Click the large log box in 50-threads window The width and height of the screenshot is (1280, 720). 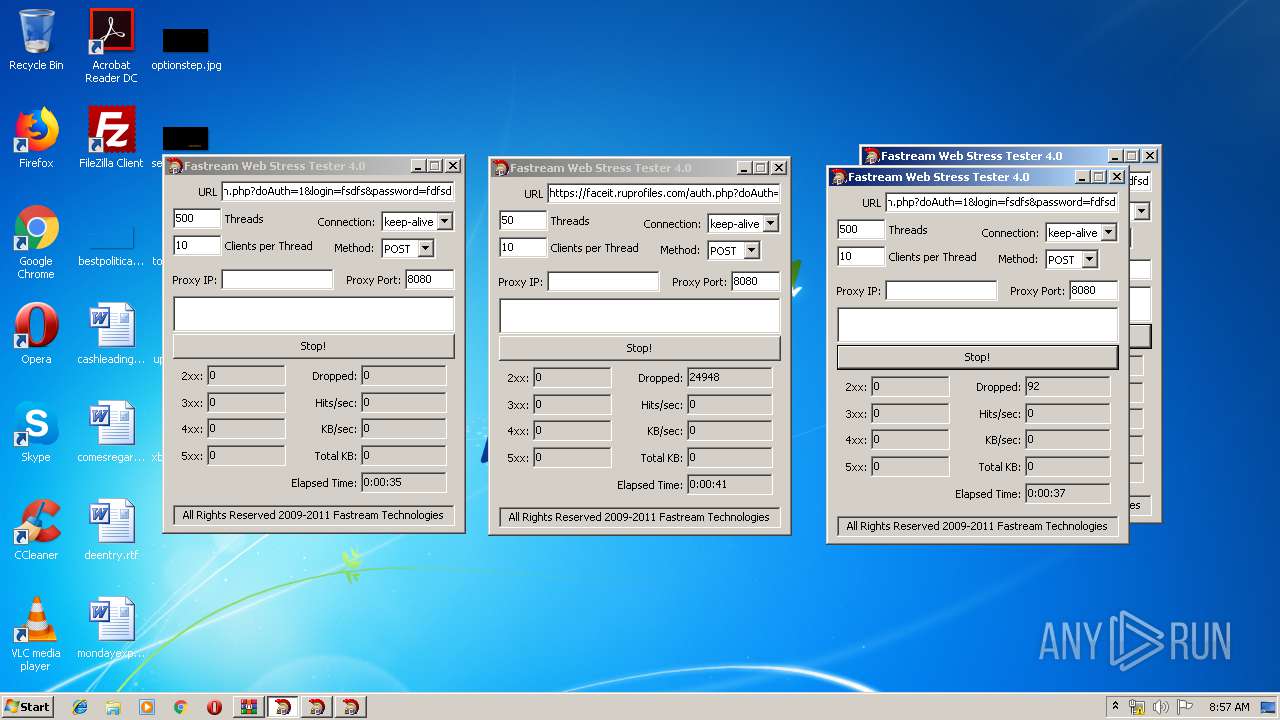(x=639, y=316)
